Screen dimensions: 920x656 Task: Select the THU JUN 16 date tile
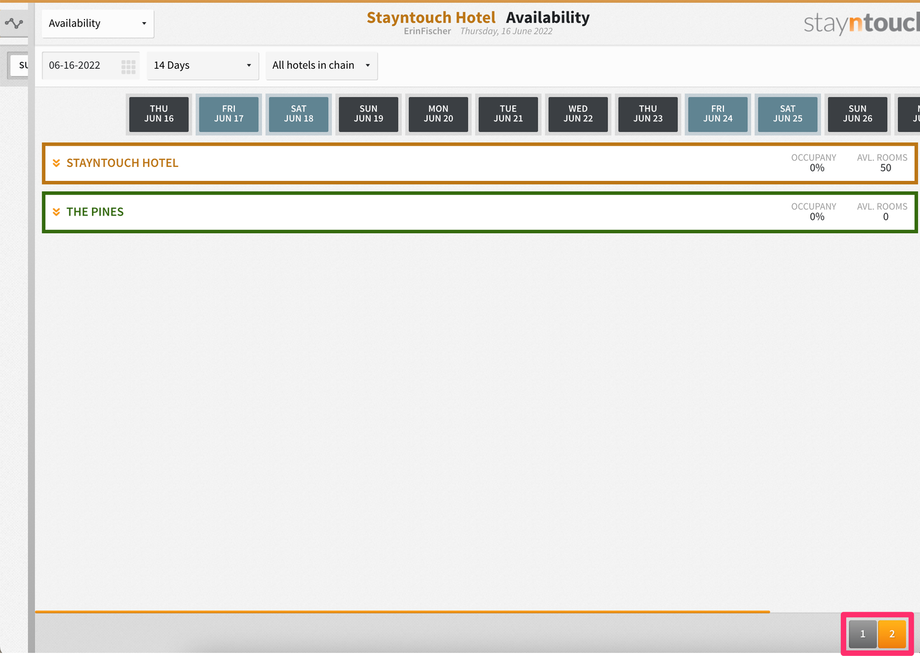(x=159, y=114)
